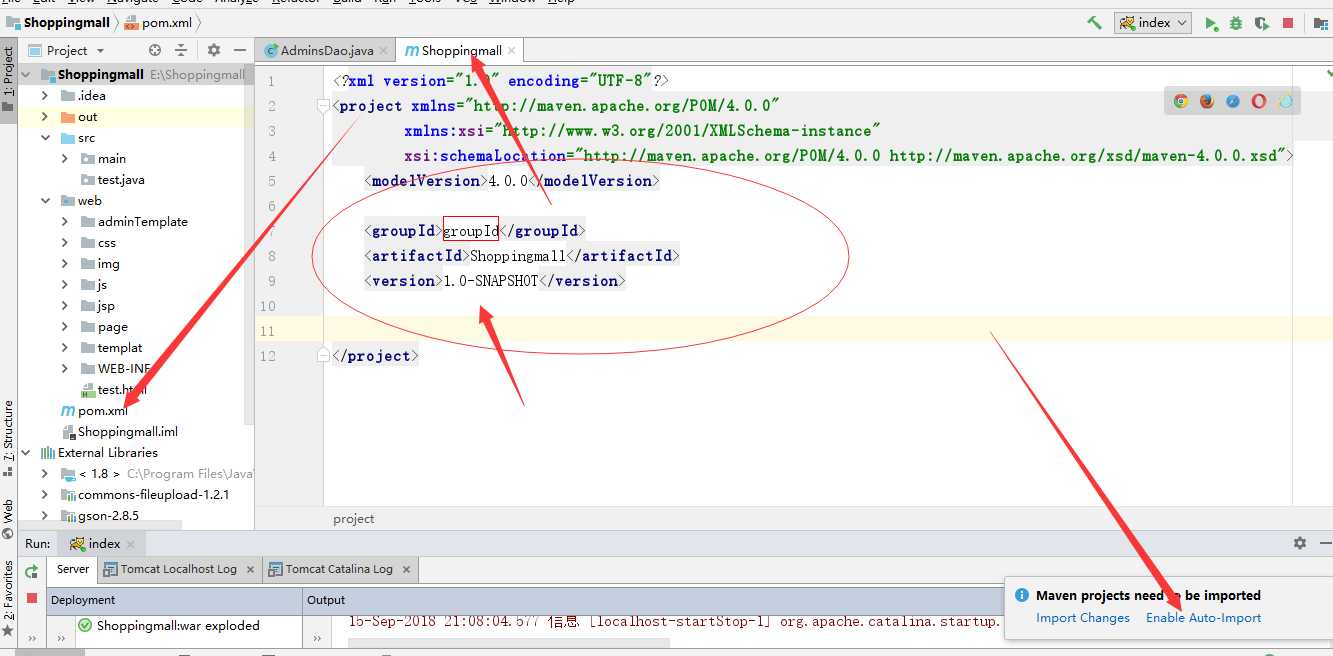Open pom.xml preview in Firefox browser icon
Image resolution: width=1333 pixels, height=656 pixels.
[1207, 101]
